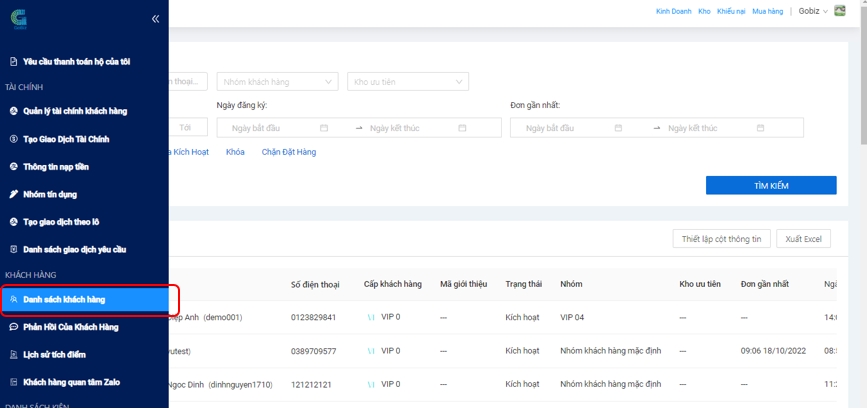Open the Gobiz account dropdown

coord(810,11)
